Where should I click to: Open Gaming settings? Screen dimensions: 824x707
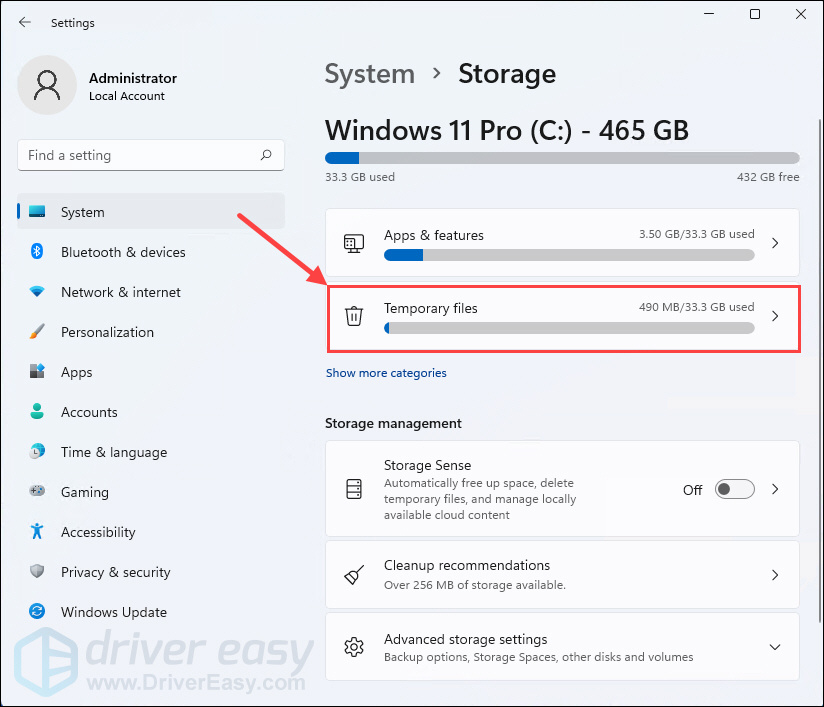tap(151, 491)
